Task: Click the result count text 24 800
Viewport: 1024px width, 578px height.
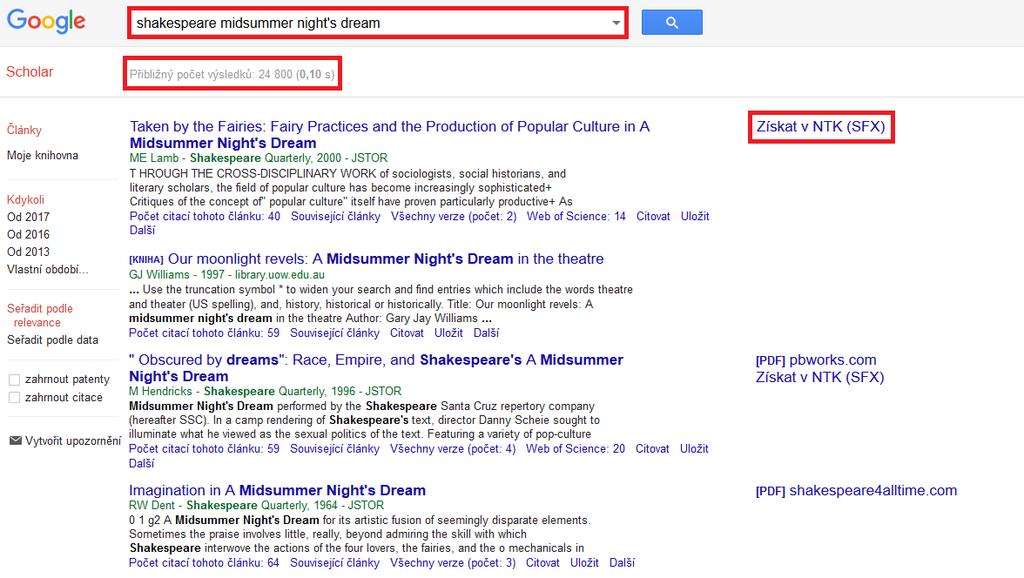Action: 275,74
